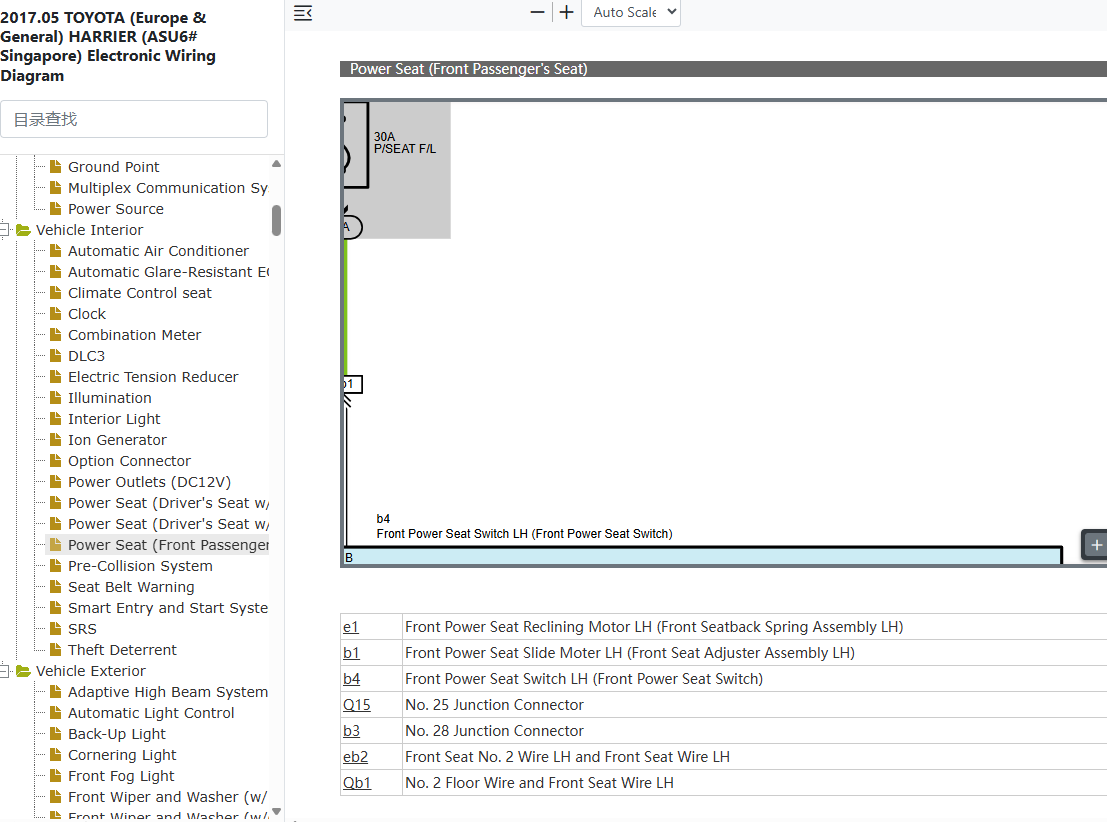Click the Vehicle Interior folder icon

pos(23,230)
